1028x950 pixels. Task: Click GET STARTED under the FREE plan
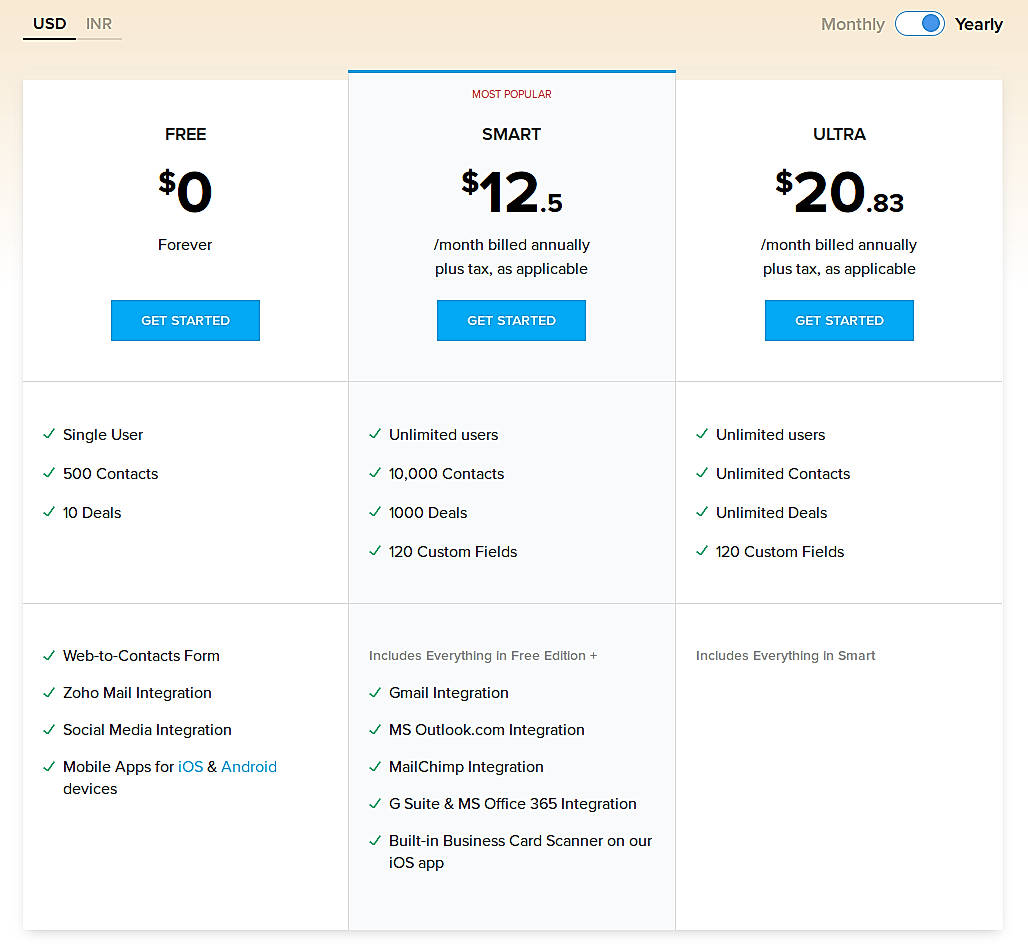(x=185, y=320)
